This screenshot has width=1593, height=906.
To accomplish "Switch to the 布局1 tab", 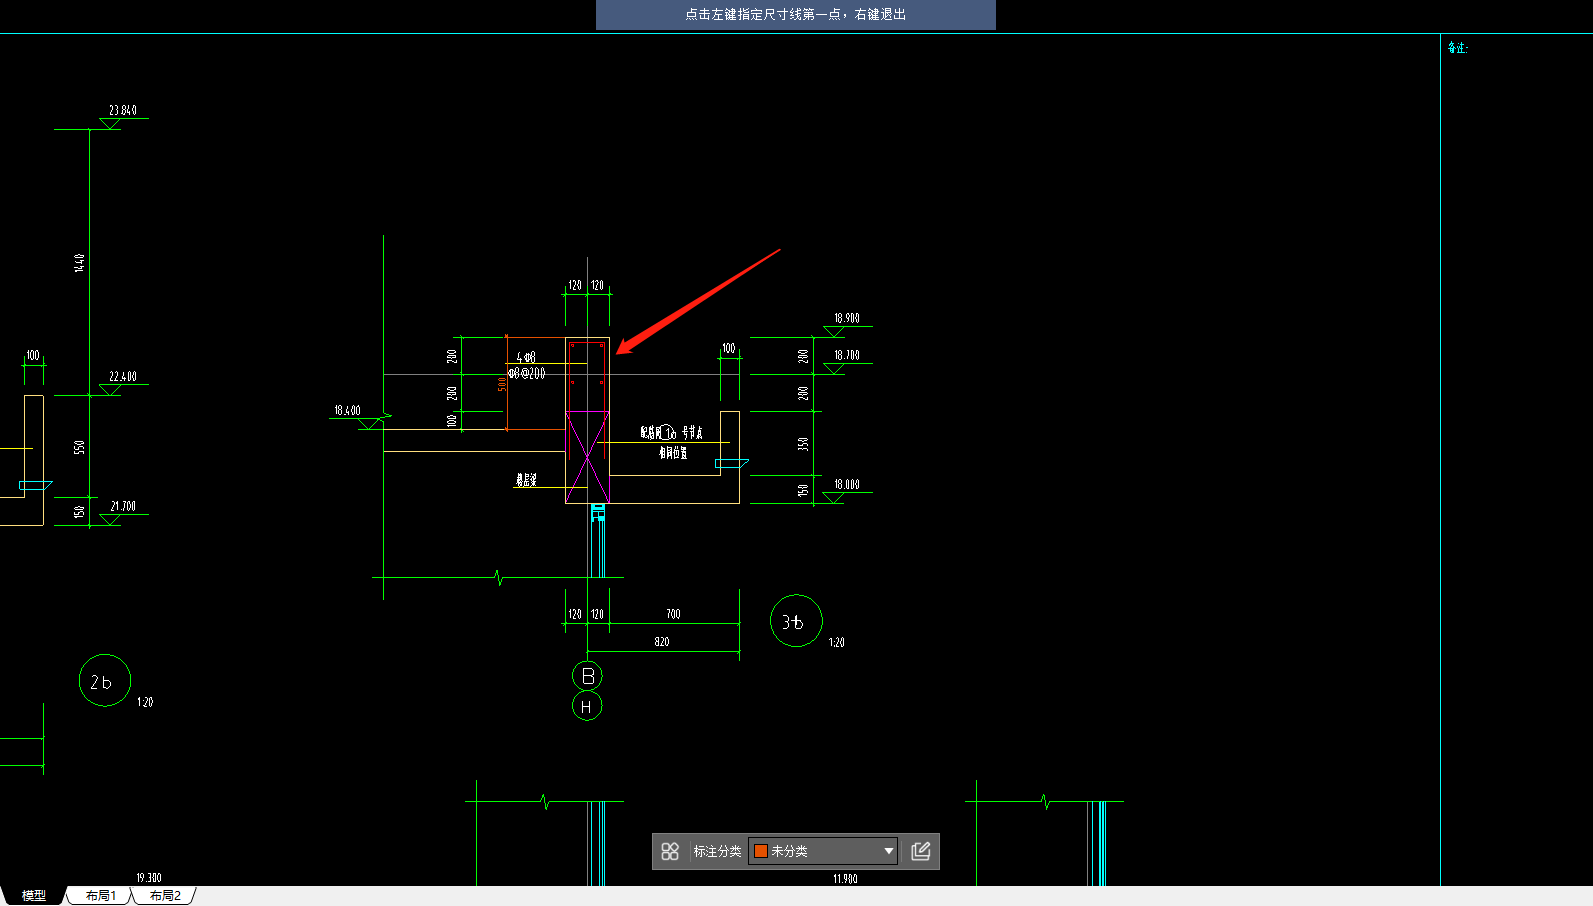I will (x=100, y=896).
